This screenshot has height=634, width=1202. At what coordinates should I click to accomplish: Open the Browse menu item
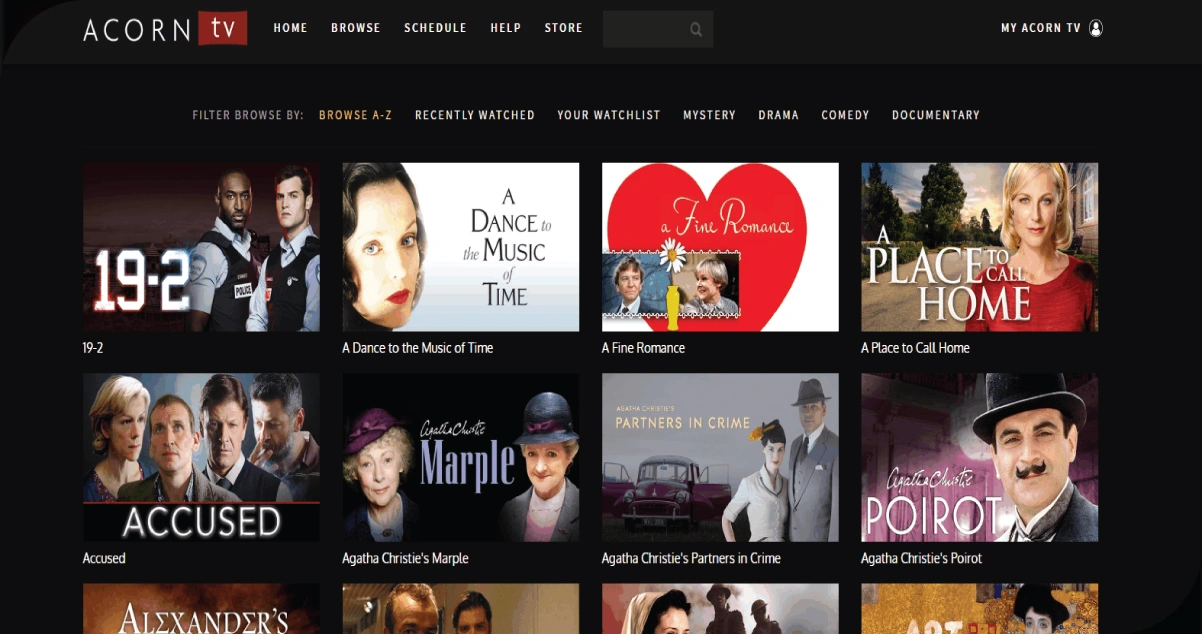[x=356, y=28]
